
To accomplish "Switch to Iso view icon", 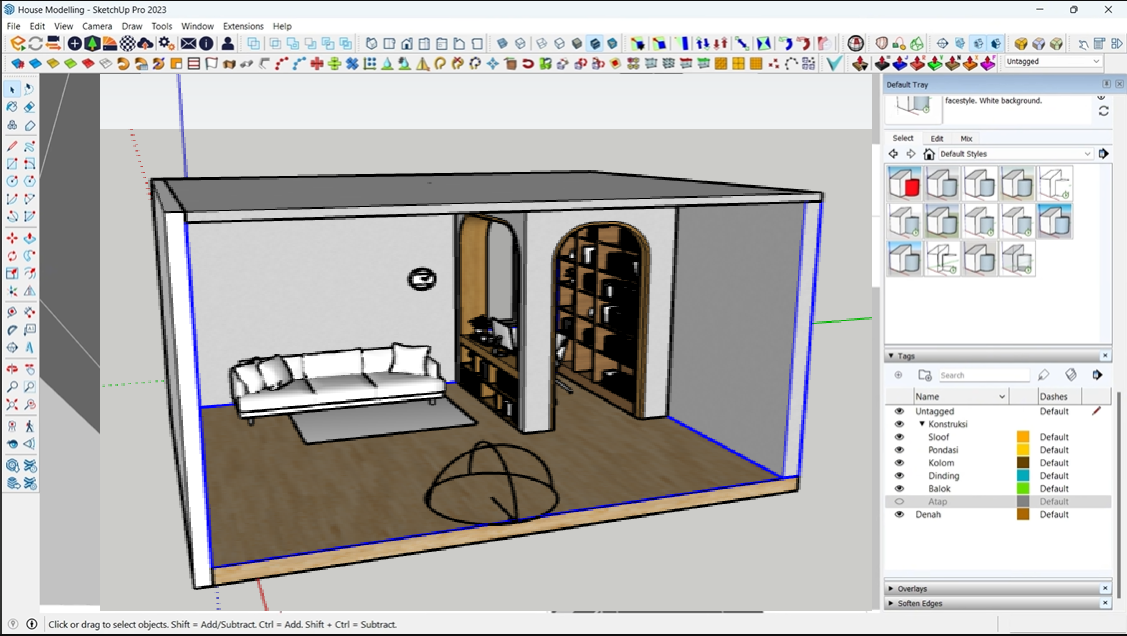I will click(372, 43).
